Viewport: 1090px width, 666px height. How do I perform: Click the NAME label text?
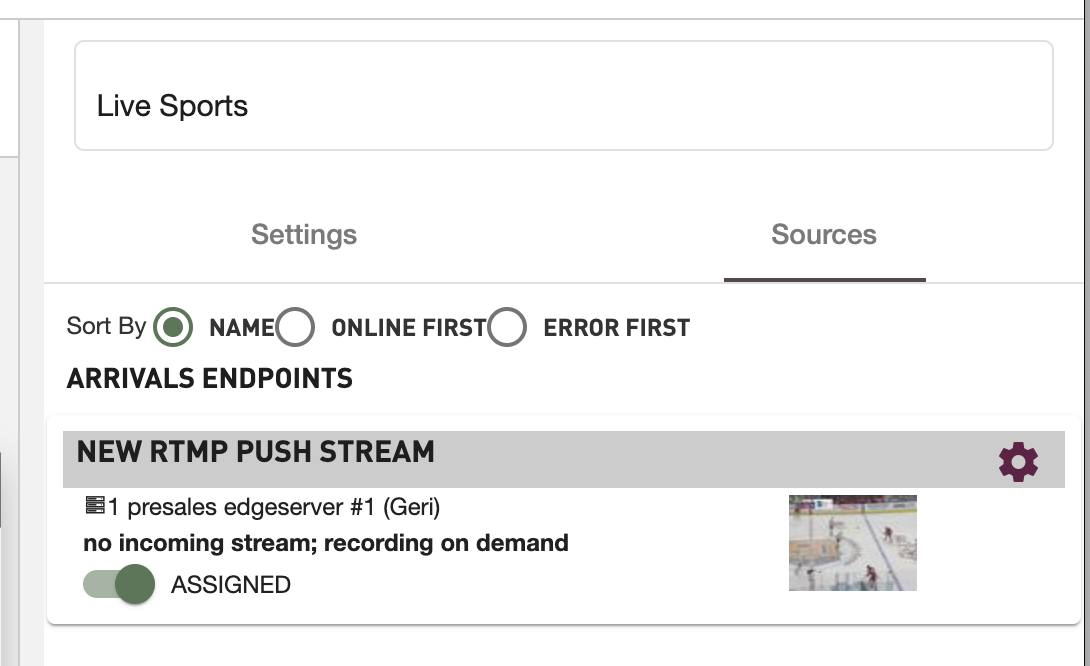241,328
